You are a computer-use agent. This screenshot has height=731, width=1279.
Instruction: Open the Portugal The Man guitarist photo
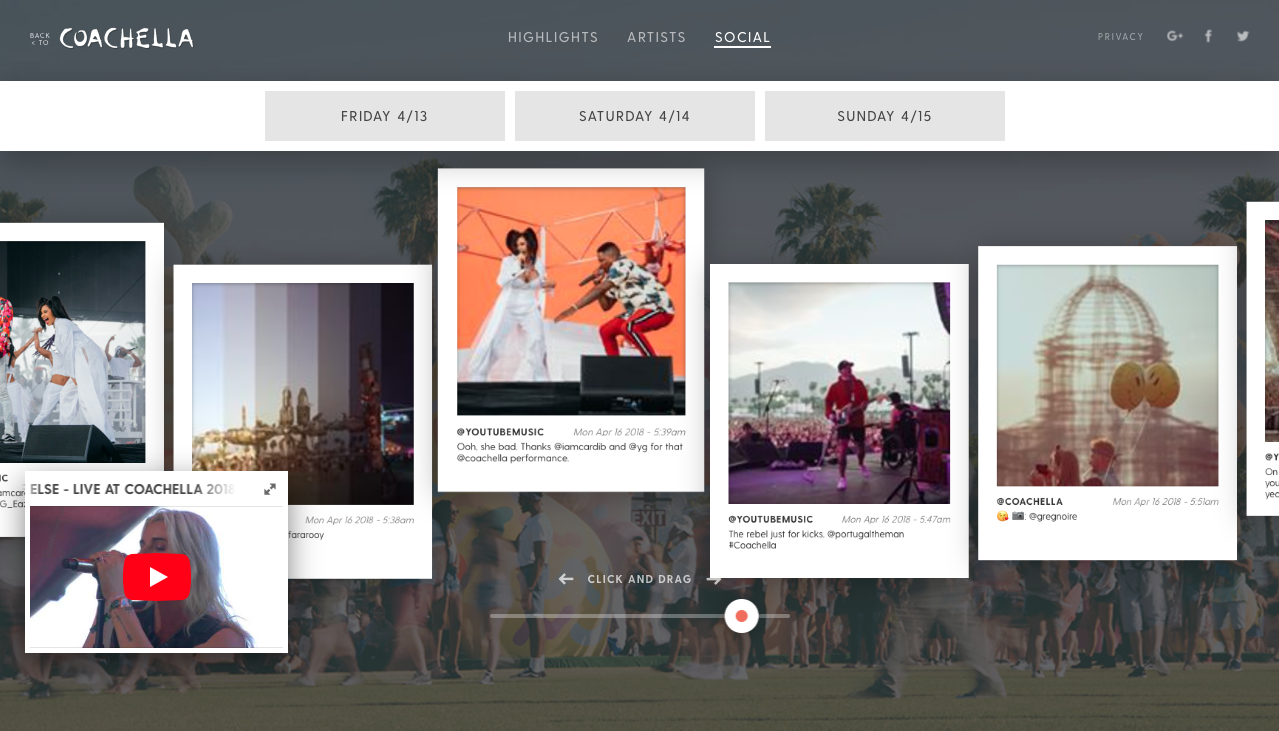pos(839,393)
